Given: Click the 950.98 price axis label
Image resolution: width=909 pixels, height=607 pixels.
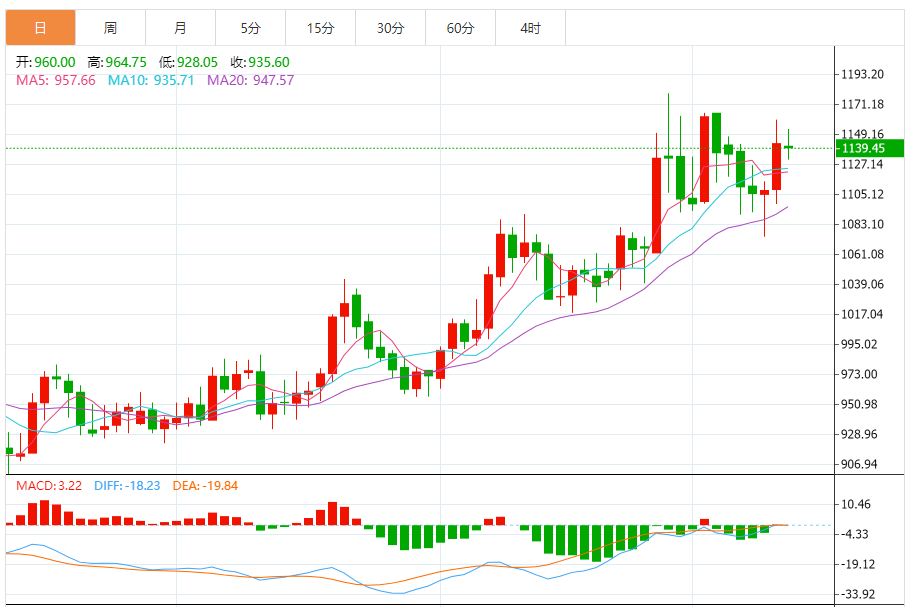Looking at the screenshot, I should pyautogui.click(x=859, y=404).
